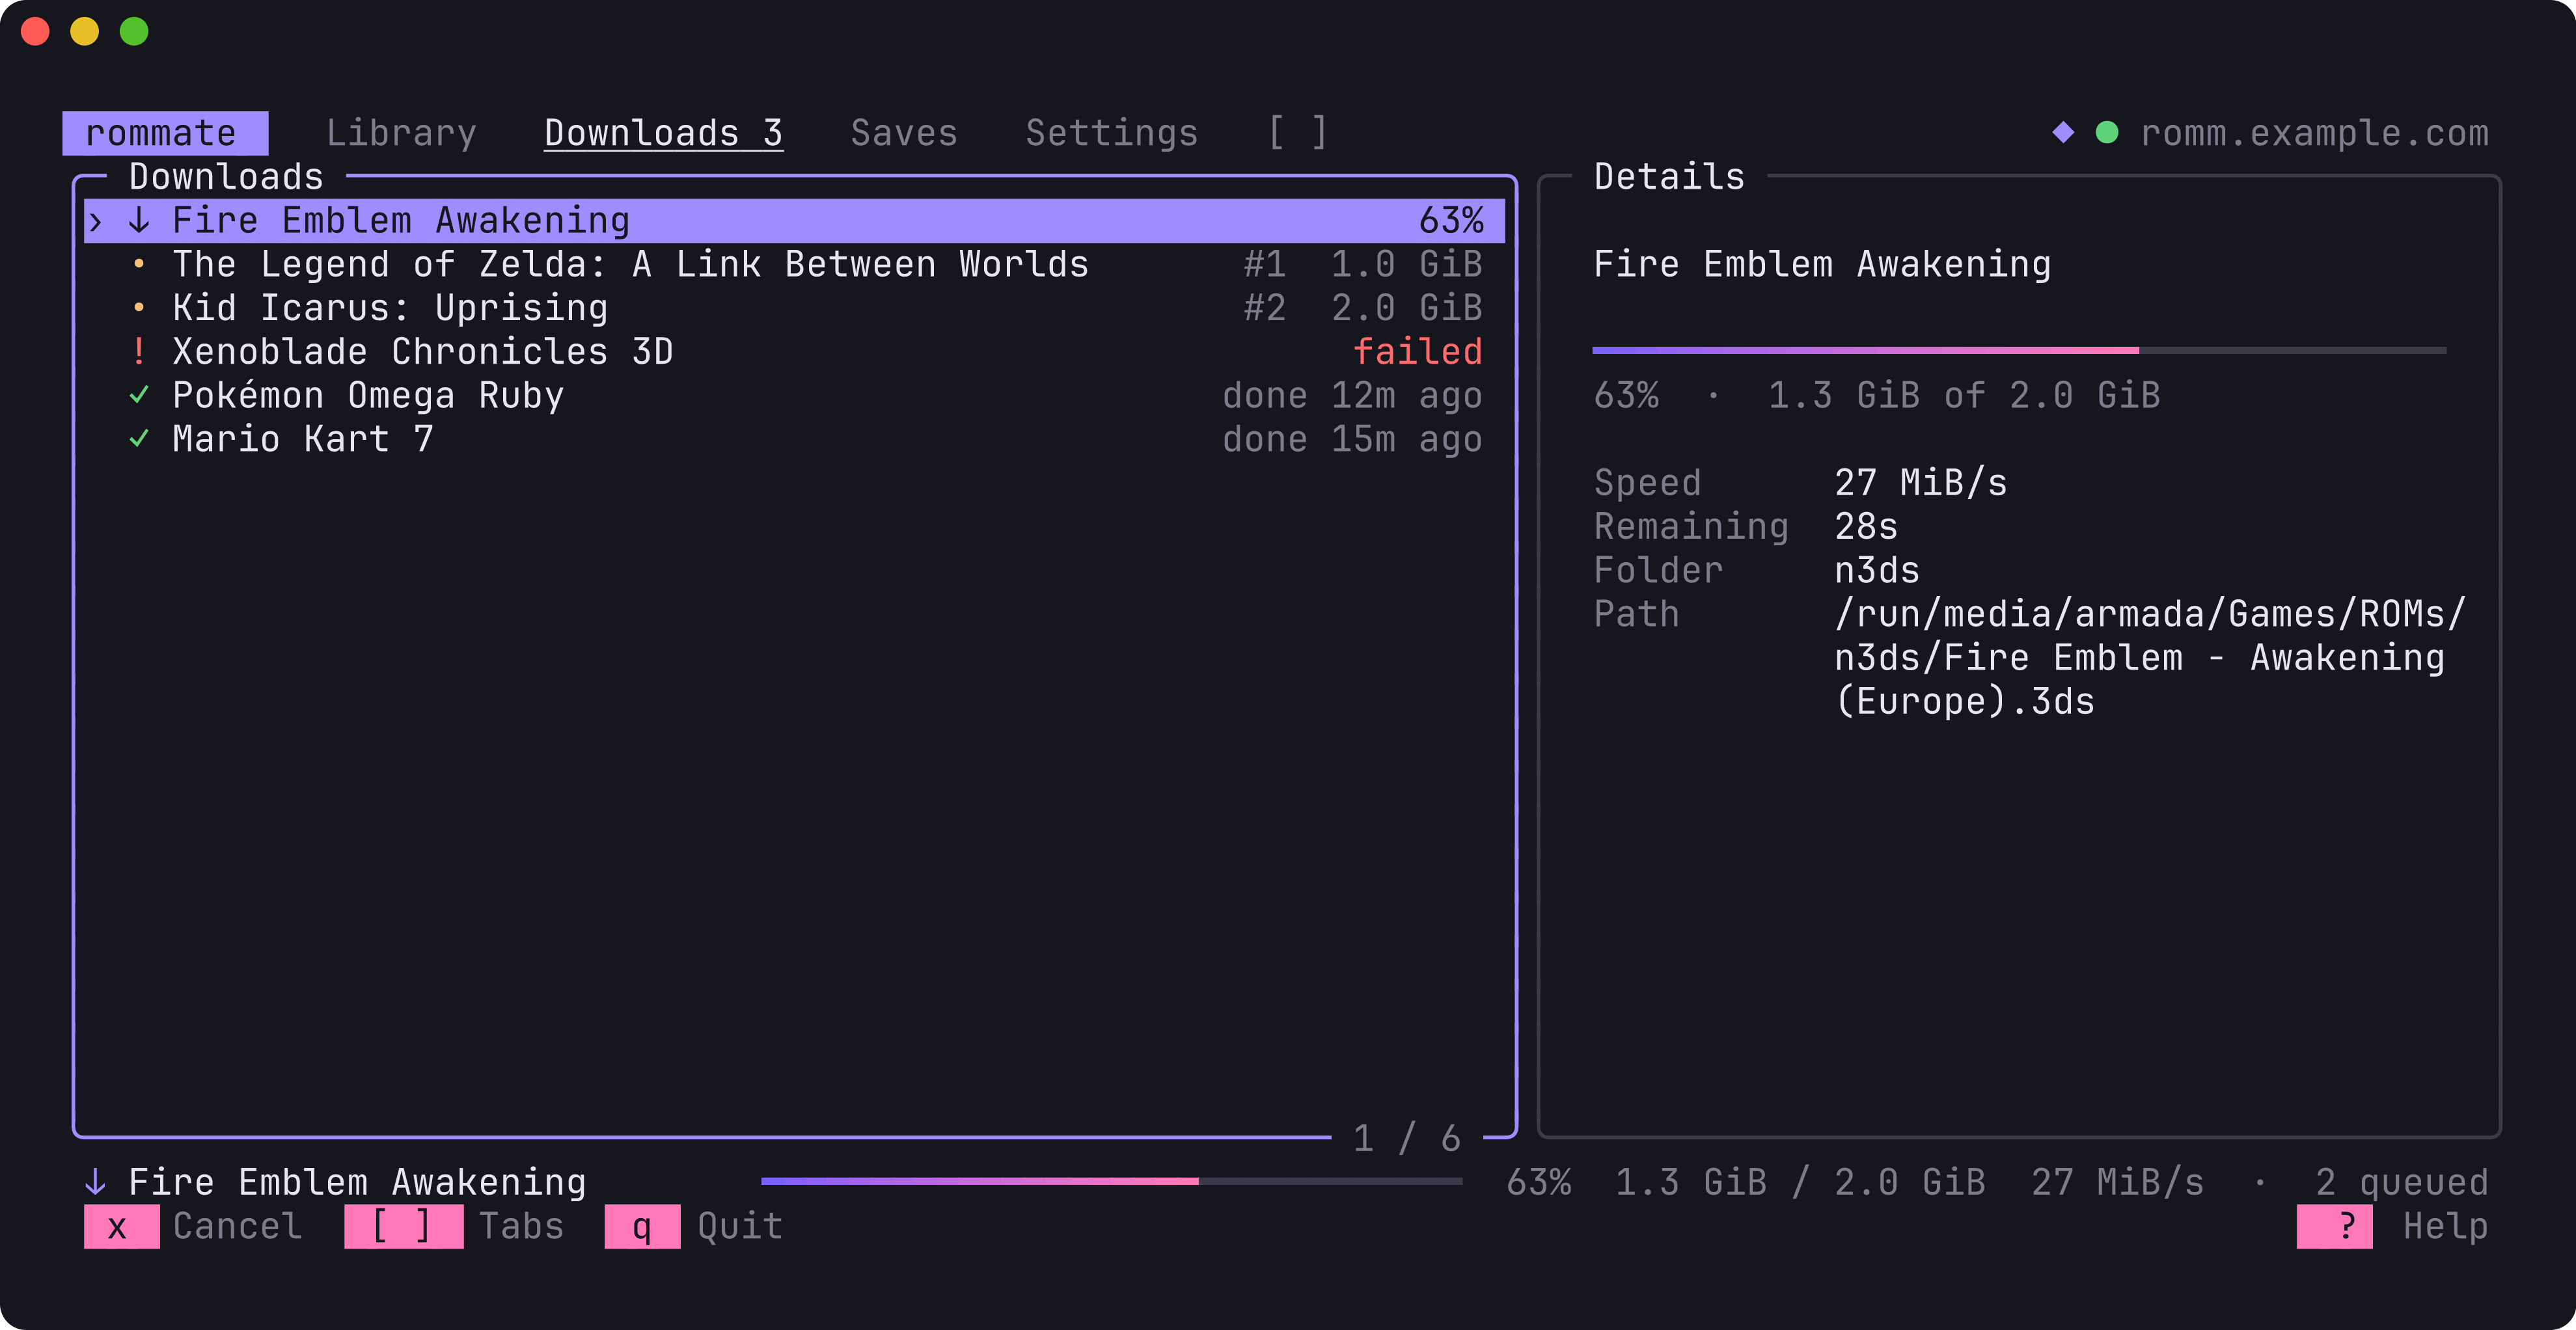Click the '28s' Remaining value
Viewport: 2576px width, 1330px height.
click(x=1866, y=526)
